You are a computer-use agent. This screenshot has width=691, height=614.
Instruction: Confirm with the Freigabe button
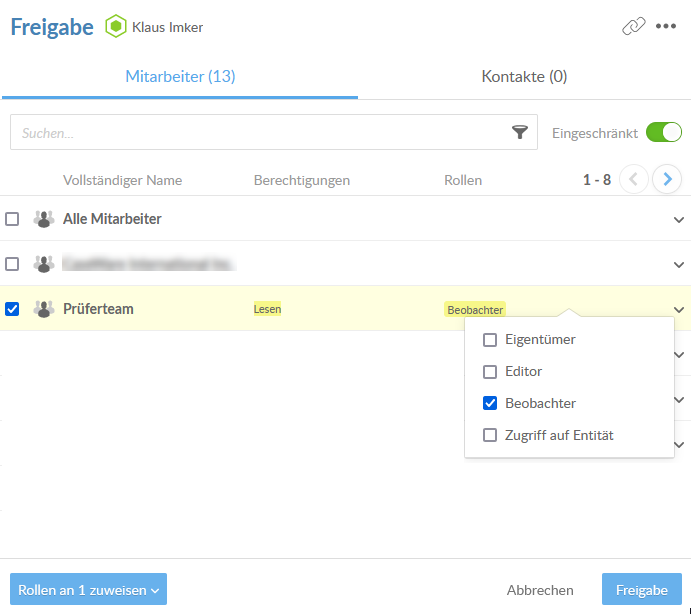pos(642,589)
